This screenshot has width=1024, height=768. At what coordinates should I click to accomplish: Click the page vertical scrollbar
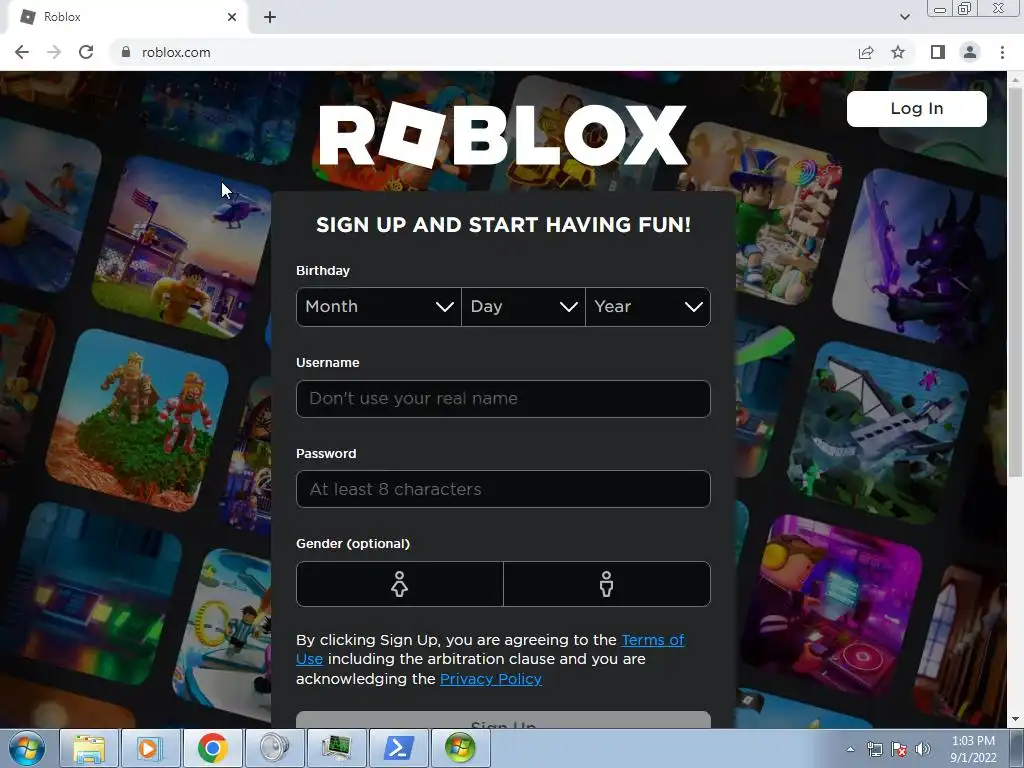[1015, 281]
